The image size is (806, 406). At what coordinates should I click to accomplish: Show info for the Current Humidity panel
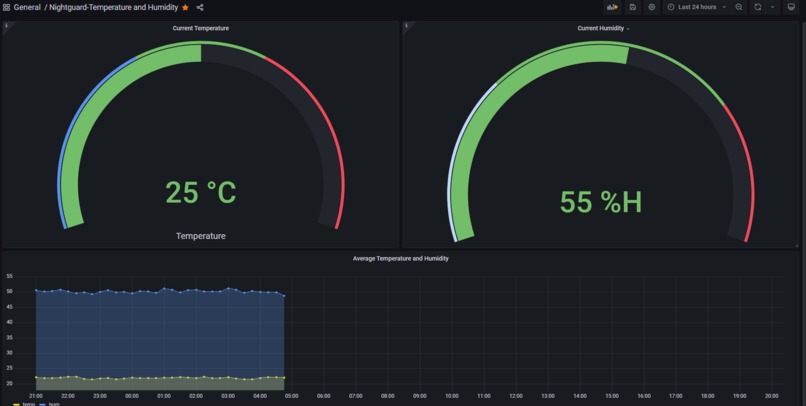(406, 25)
